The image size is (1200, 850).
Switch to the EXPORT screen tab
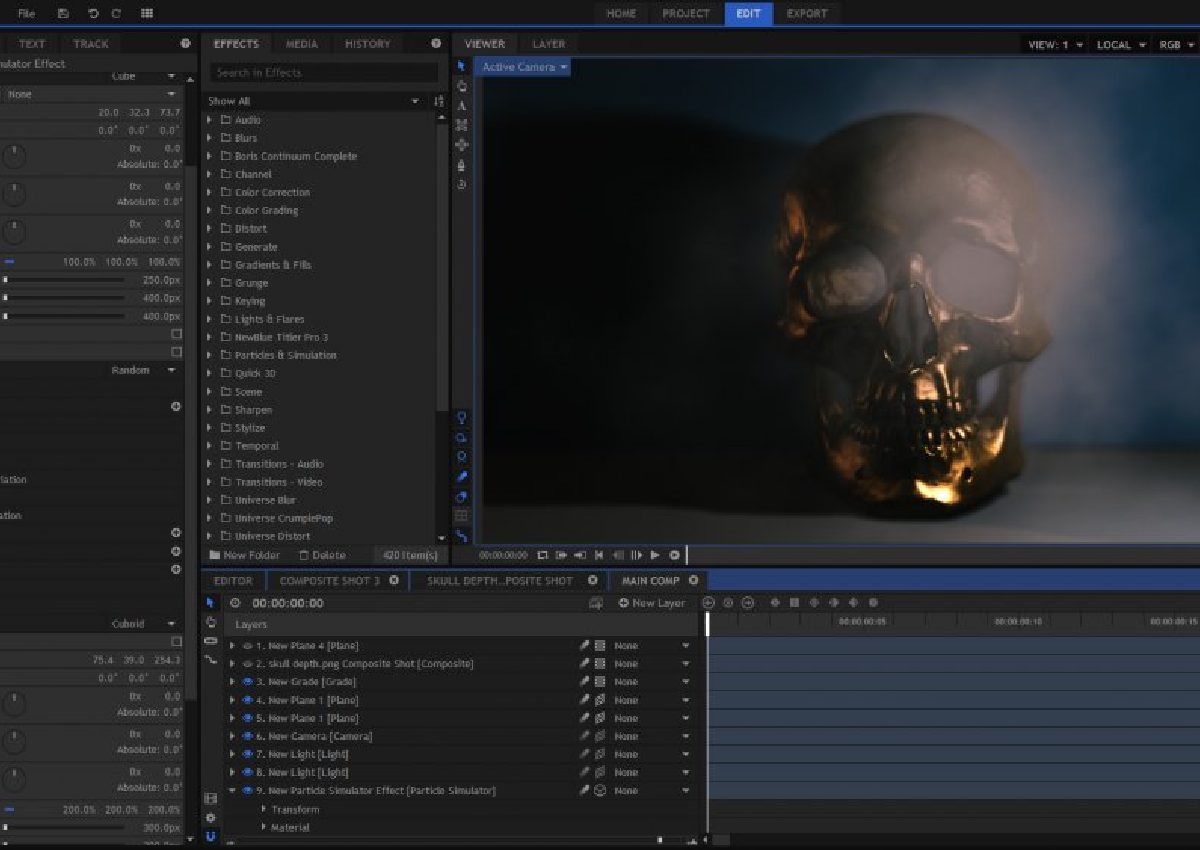click(806, 14)
